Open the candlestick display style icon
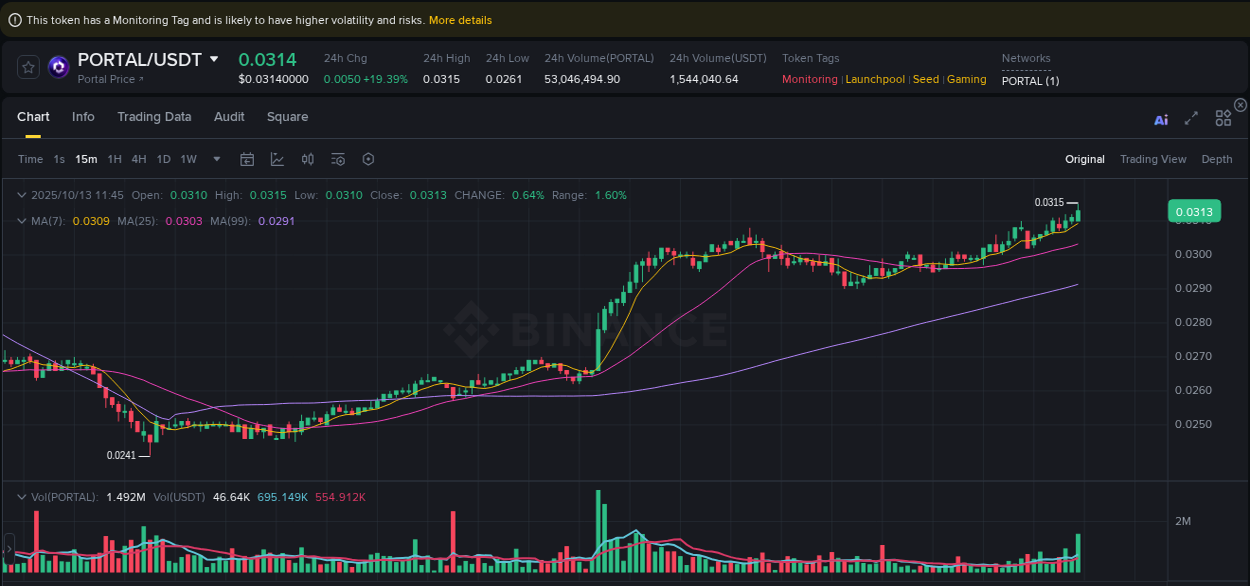The height and width of the screenshot is (586, 1250). point(307,158)
